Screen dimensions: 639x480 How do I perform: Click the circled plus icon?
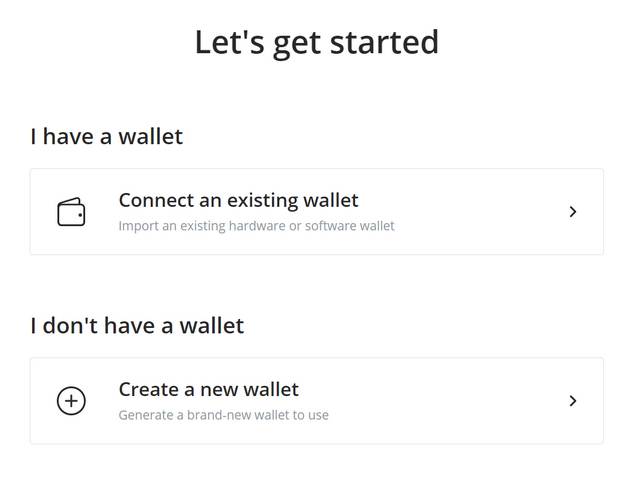tap(71, 401)
